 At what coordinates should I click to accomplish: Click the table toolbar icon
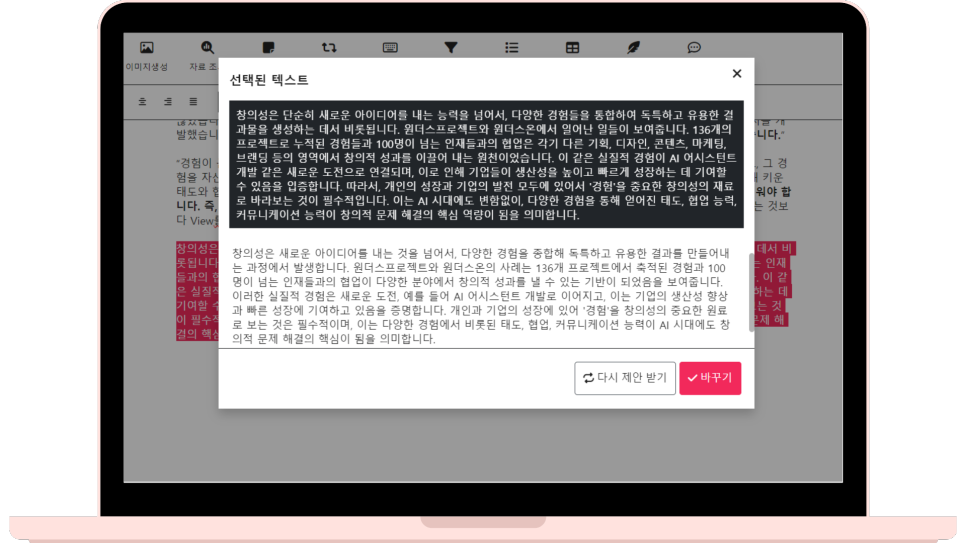point(572,47)
